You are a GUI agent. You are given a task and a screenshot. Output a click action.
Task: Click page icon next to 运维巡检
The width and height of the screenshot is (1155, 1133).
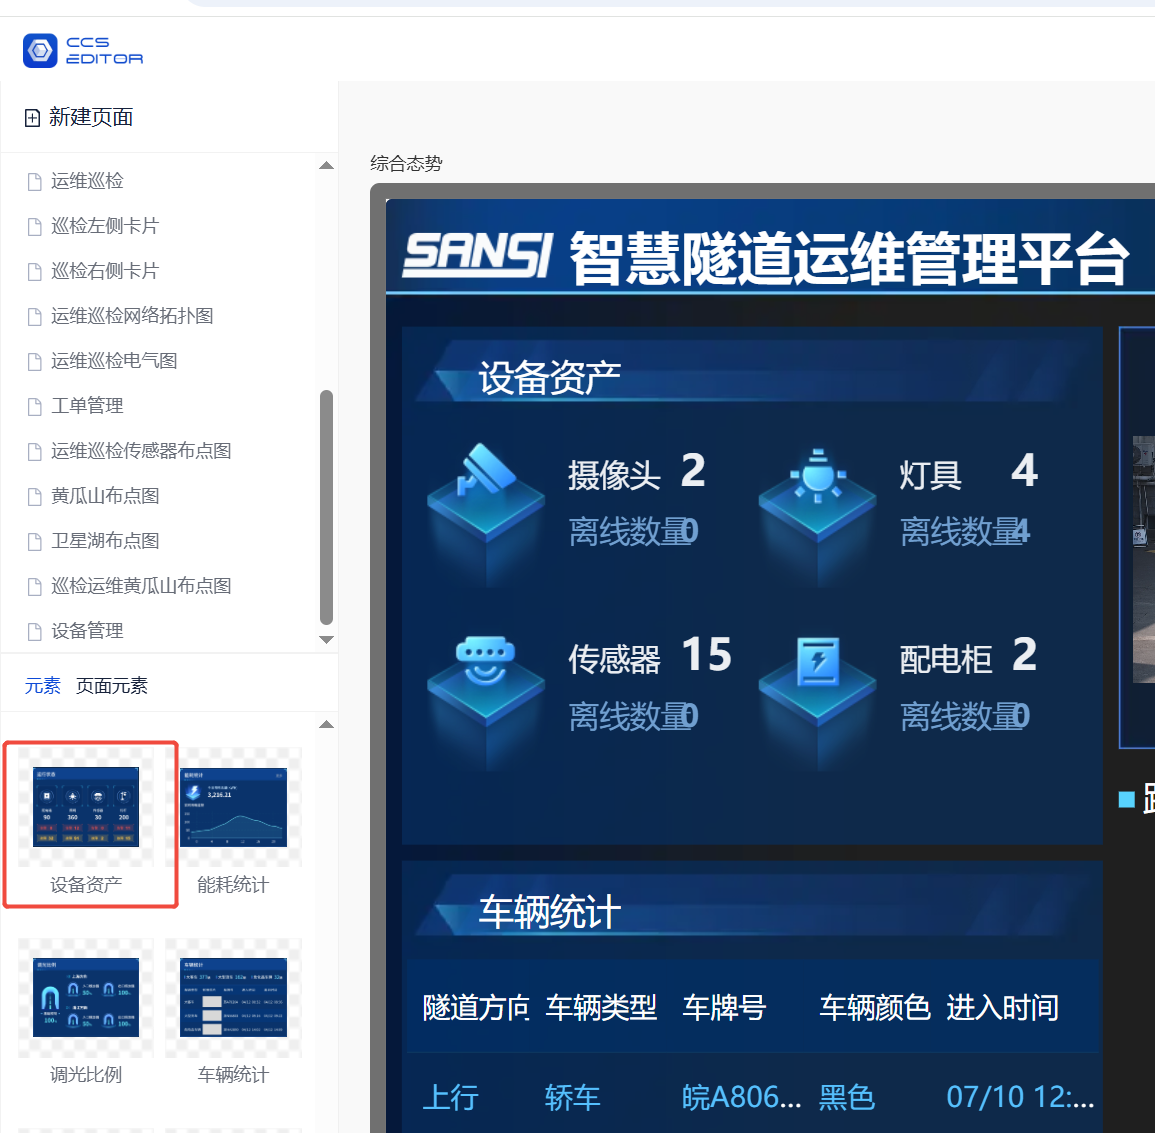pos(35,182)
